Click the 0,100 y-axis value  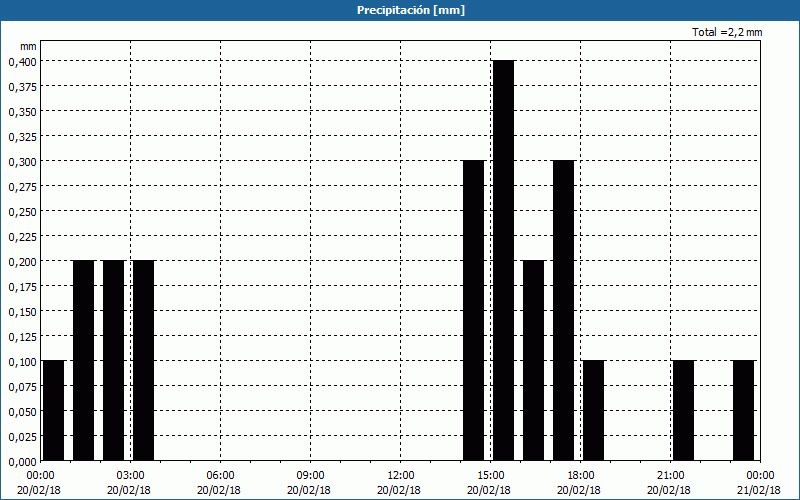point(22,362)
